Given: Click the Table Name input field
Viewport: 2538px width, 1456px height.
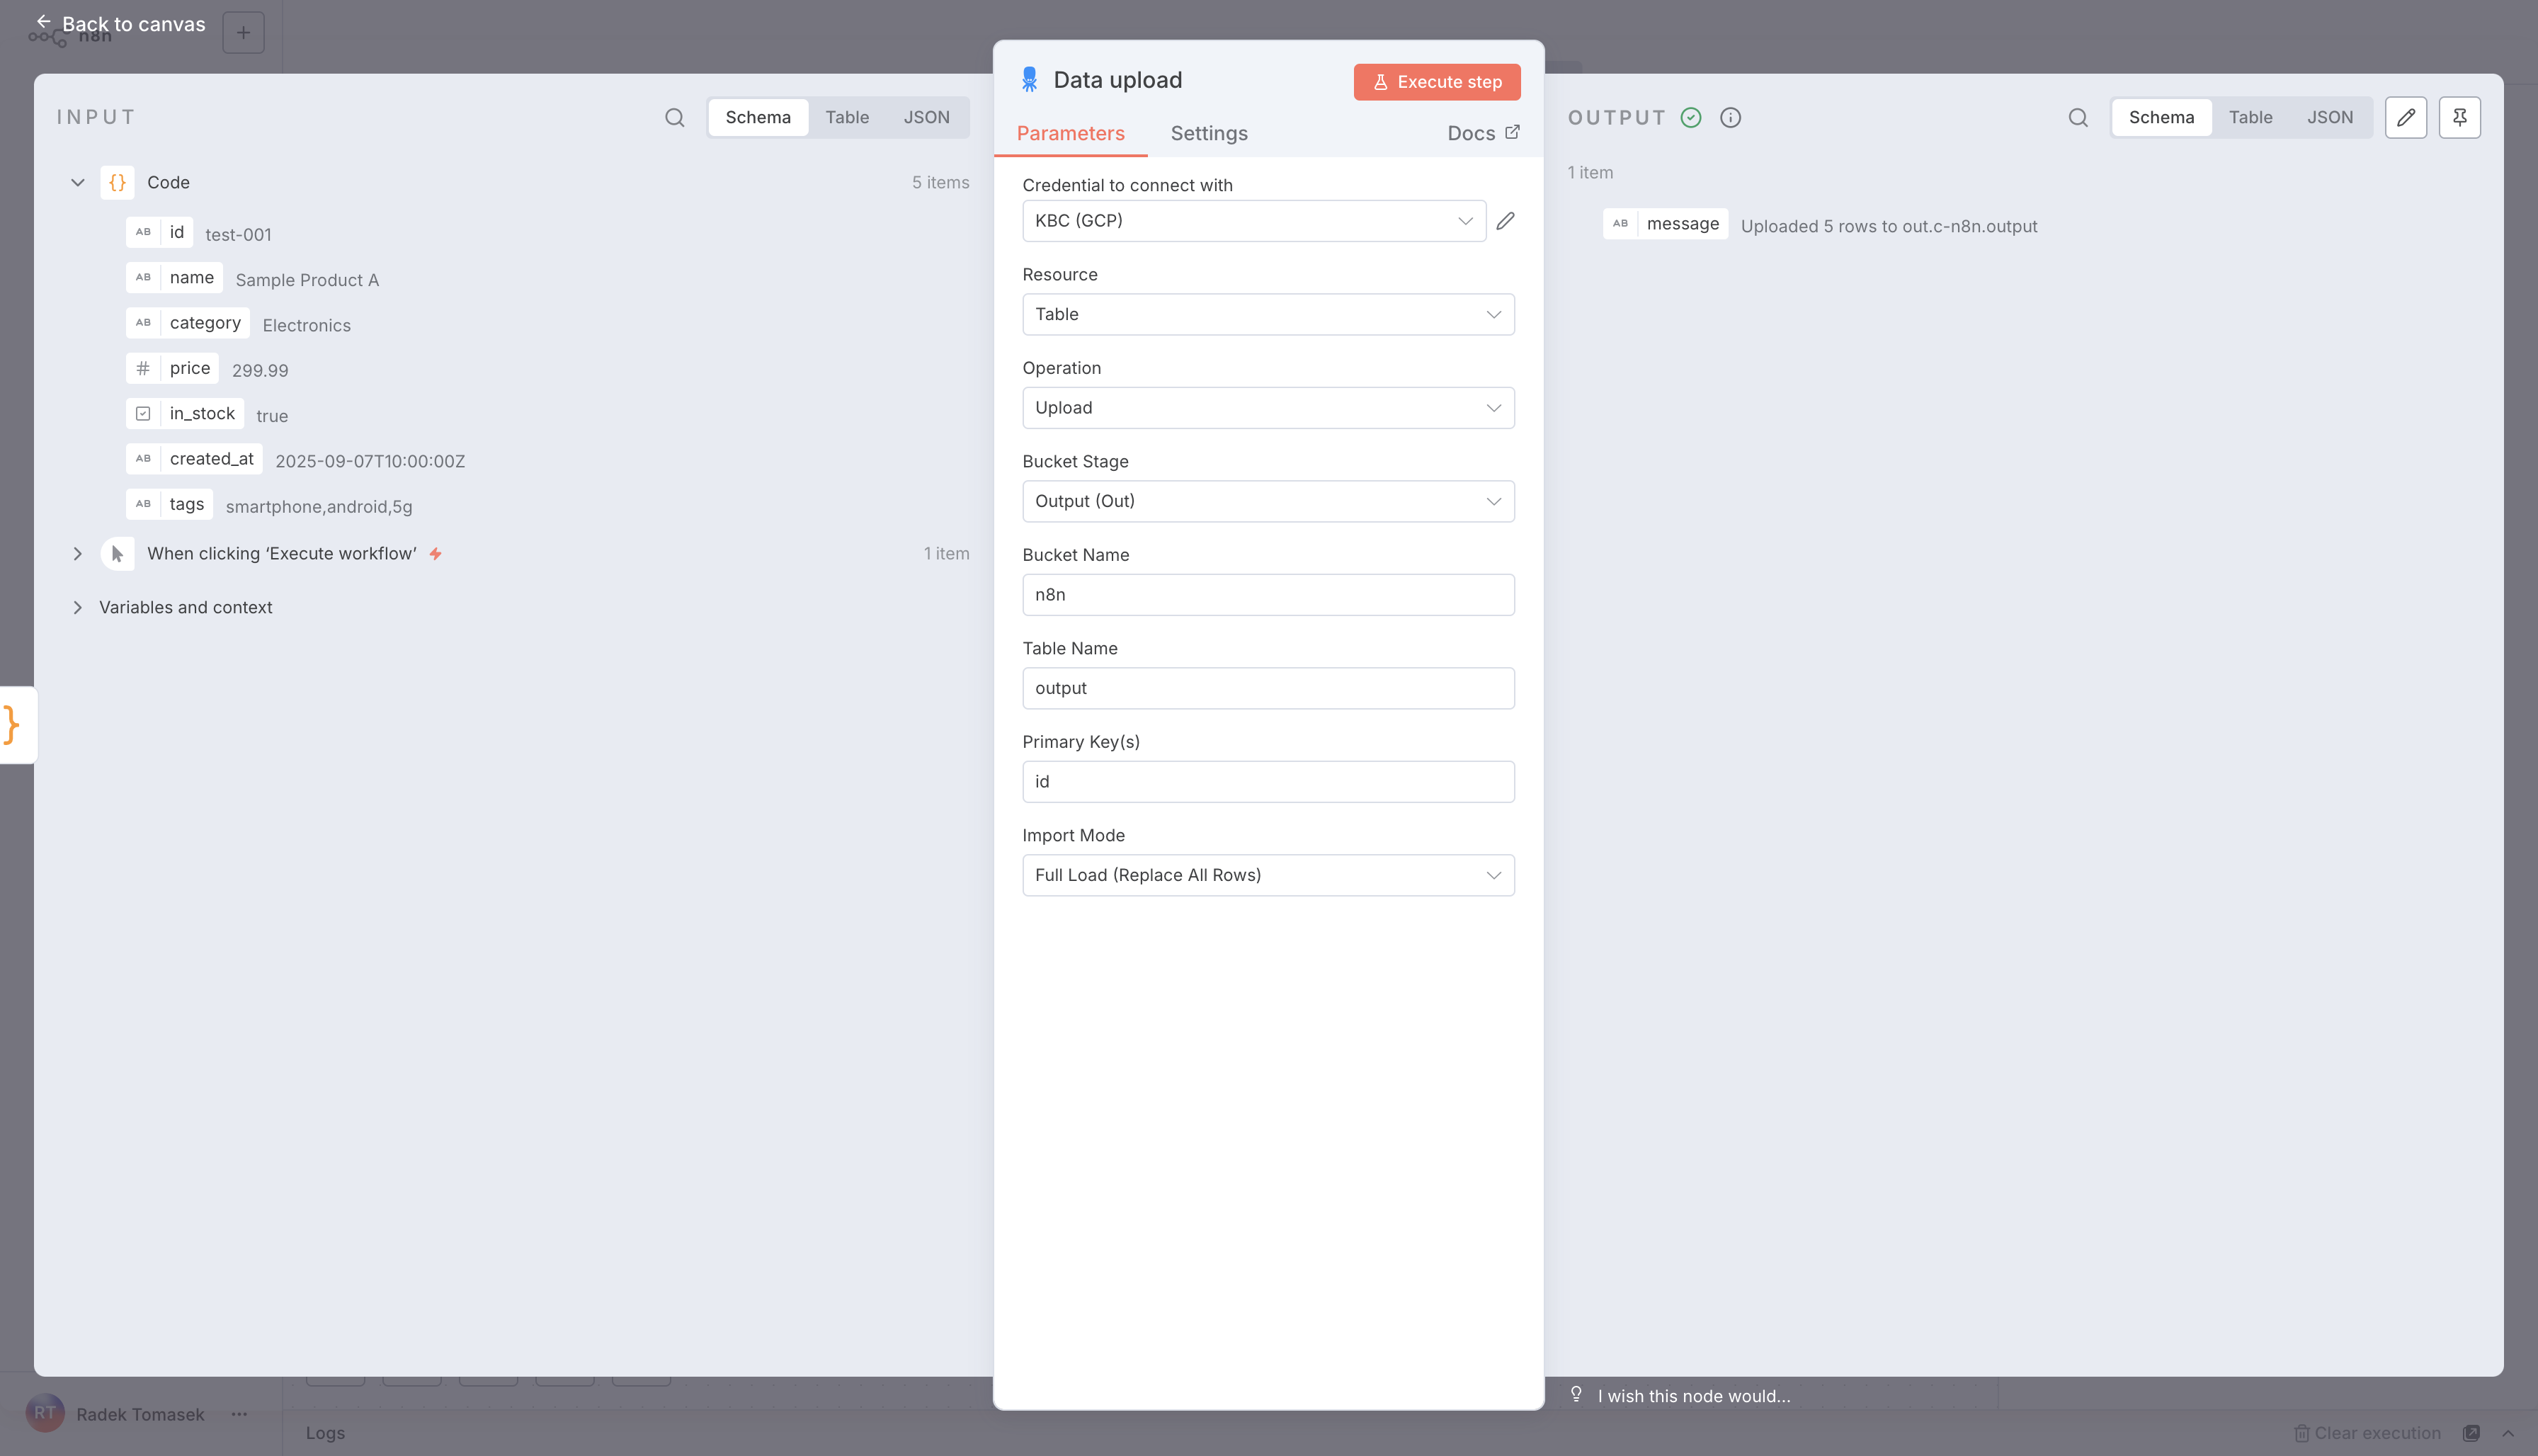Looking at the screenshot, I should [1267, 688].
